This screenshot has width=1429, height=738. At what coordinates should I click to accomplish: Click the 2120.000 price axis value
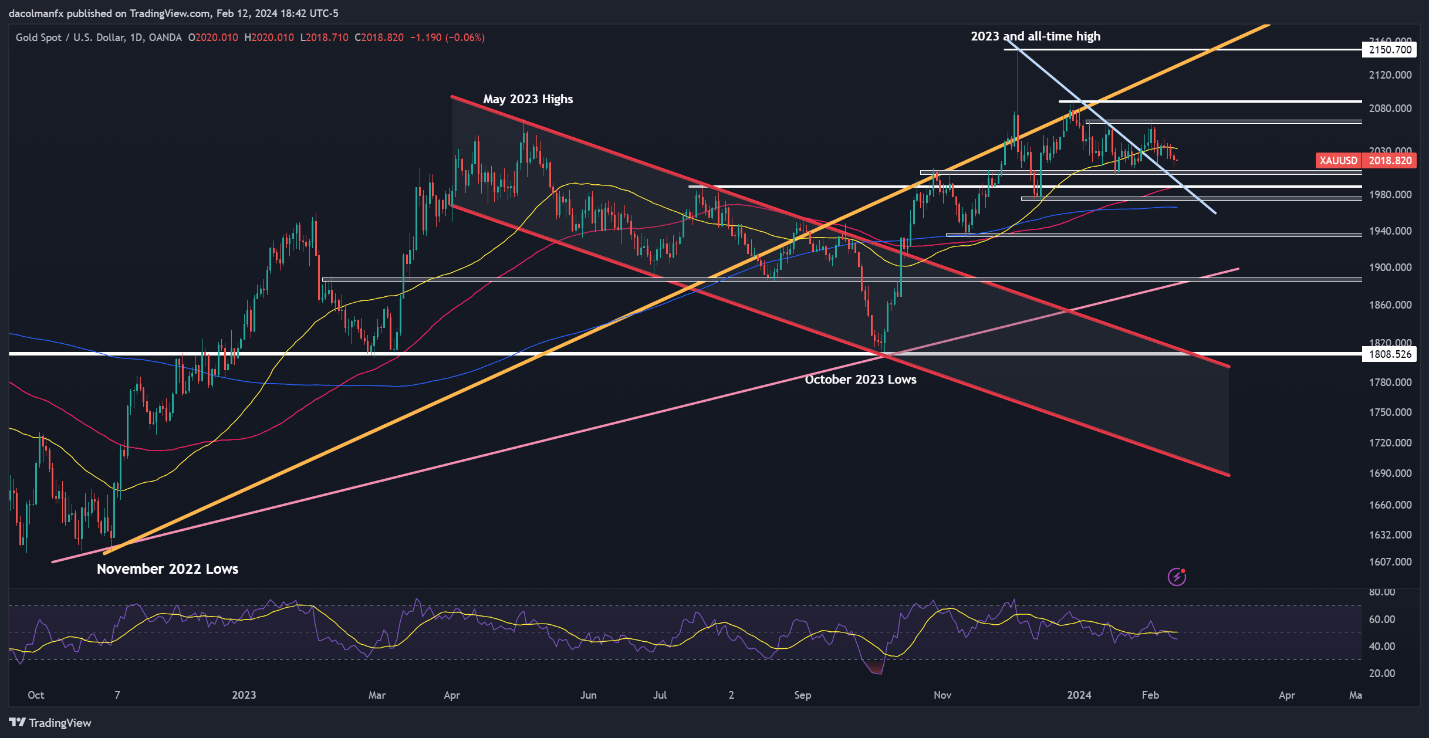pos(1392,75)
